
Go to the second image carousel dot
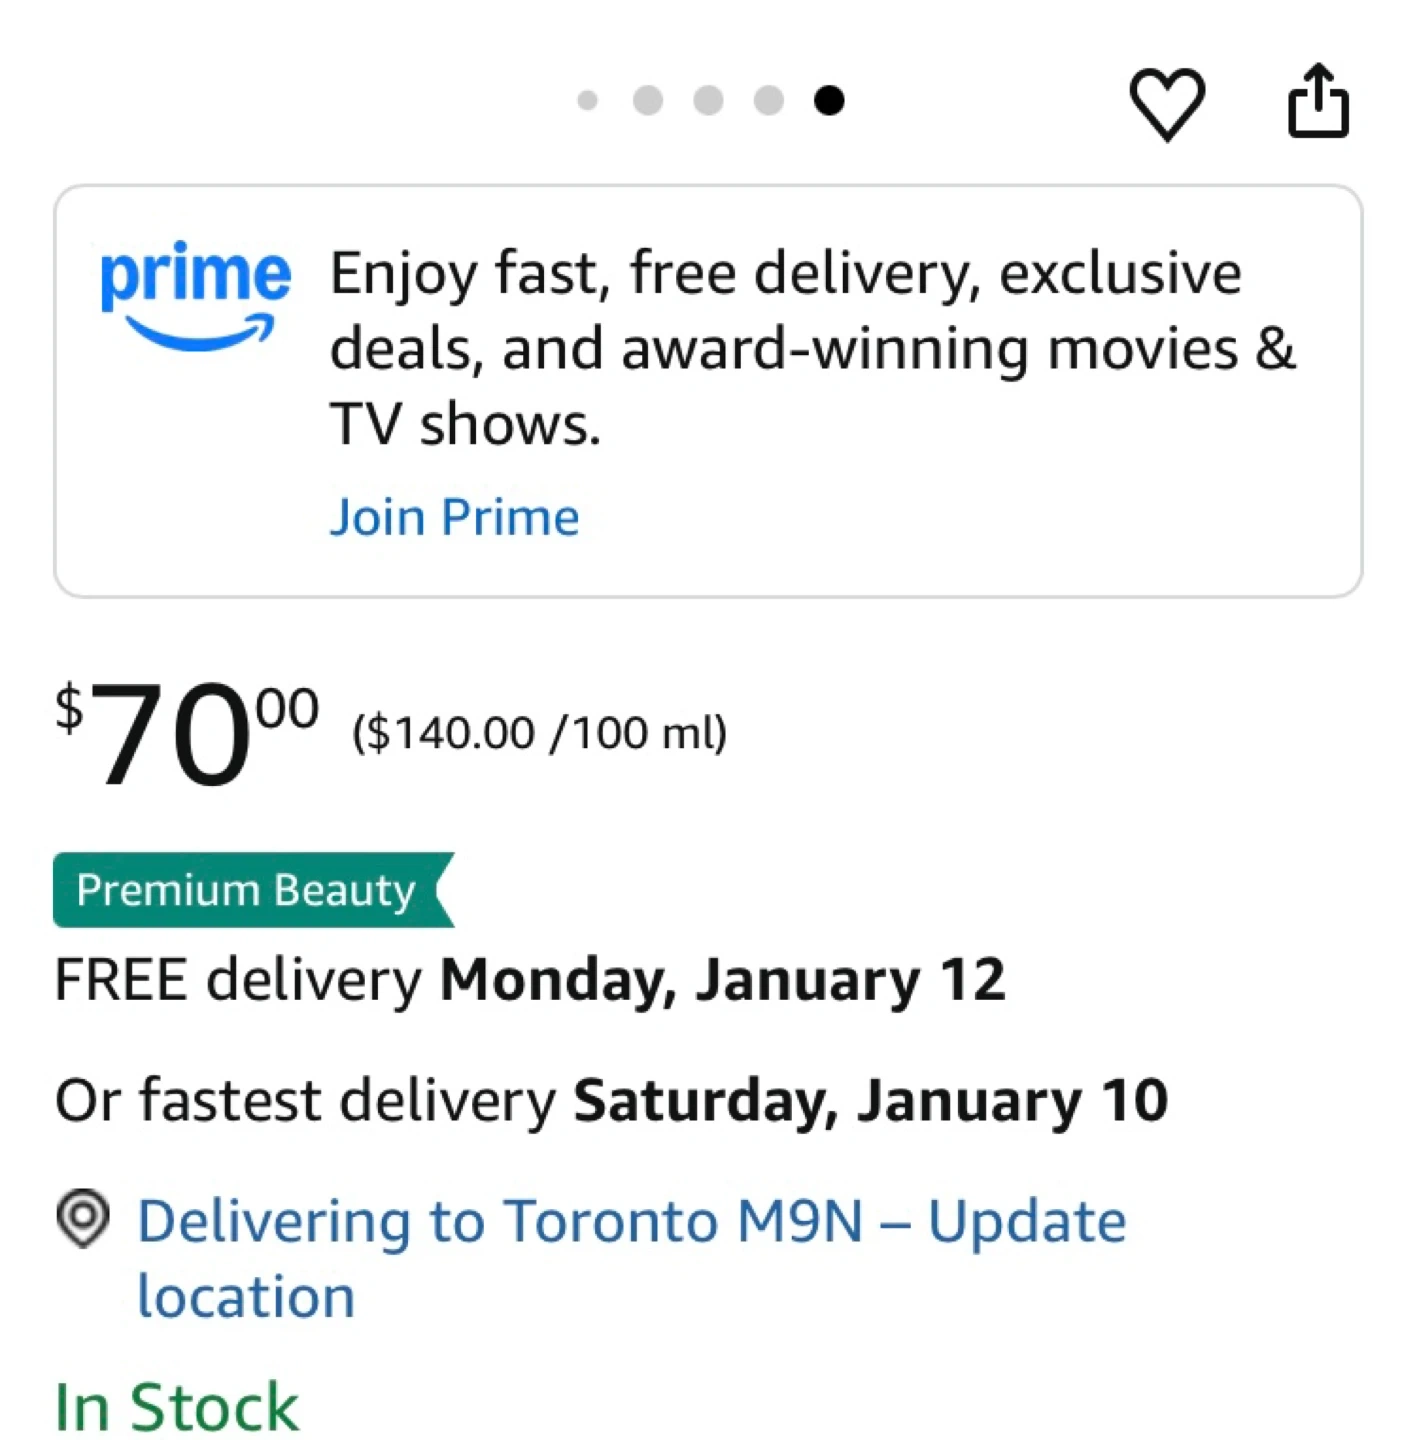tap(648, 100)
